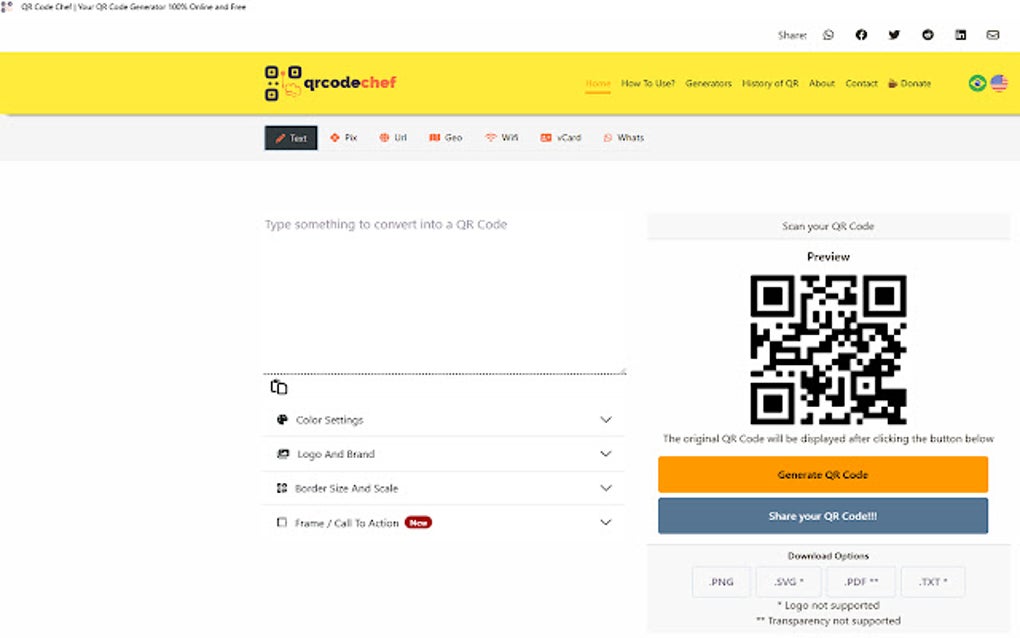Viewport: 1020px width, 638px height.
Task: Open the Frame / Call To Action section
Action: tap(444, 522)
